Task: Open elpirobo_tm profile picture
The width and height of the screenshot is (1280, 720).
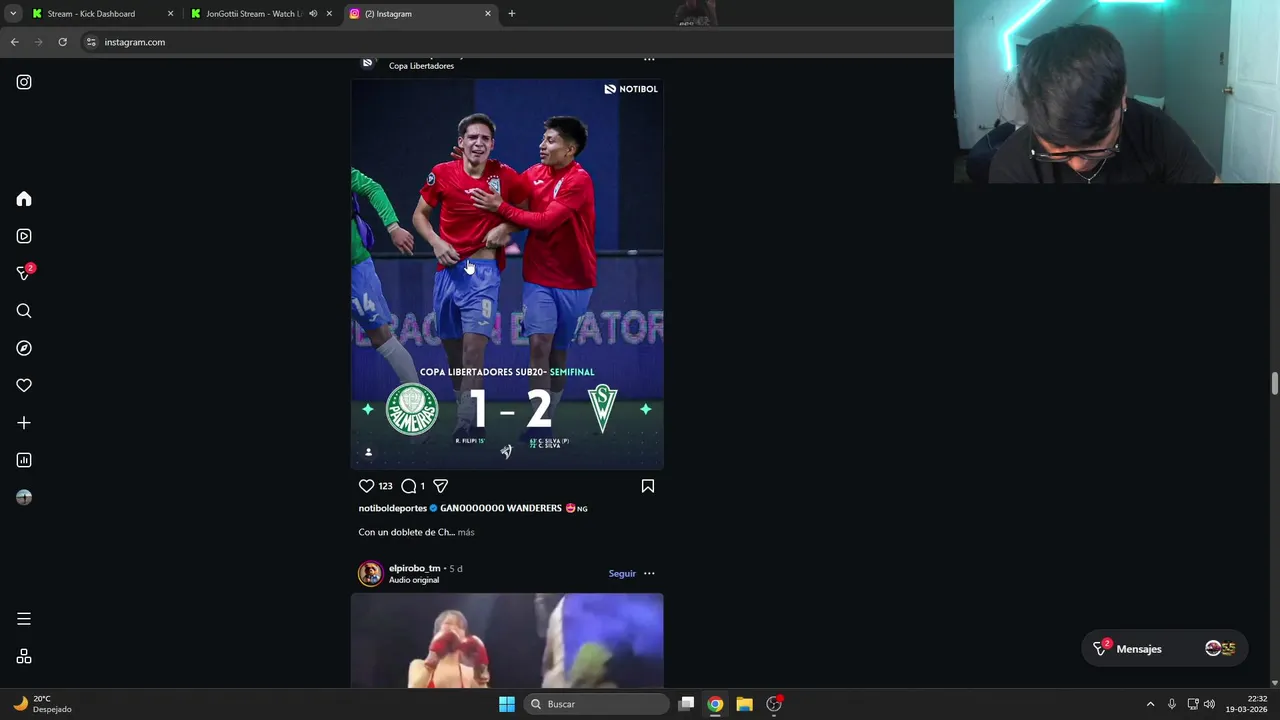Action: point(370,573)
